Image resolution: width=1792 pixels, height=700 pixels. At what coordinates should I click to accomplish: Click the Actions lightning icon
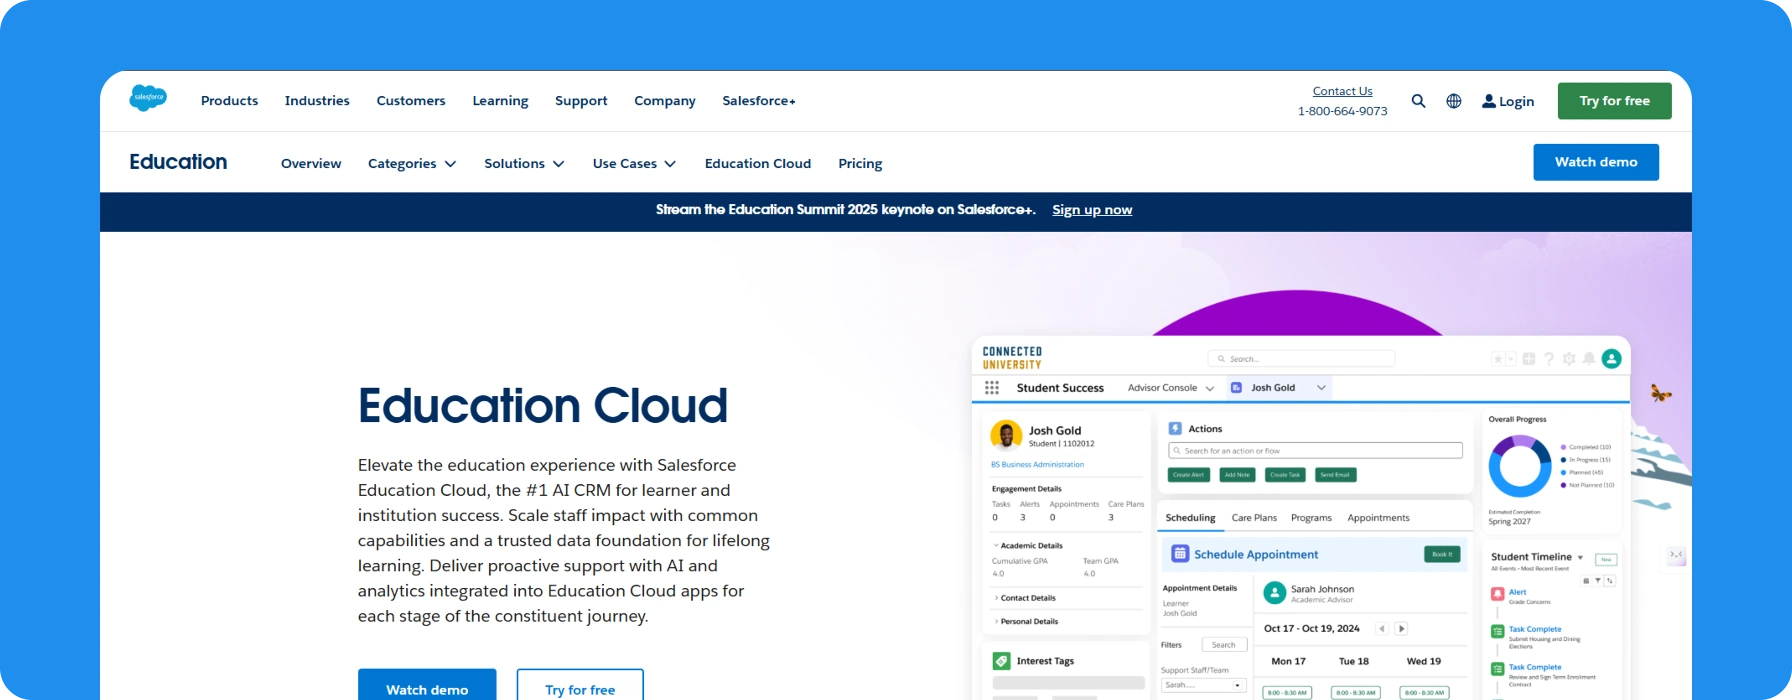point(1175,428)
